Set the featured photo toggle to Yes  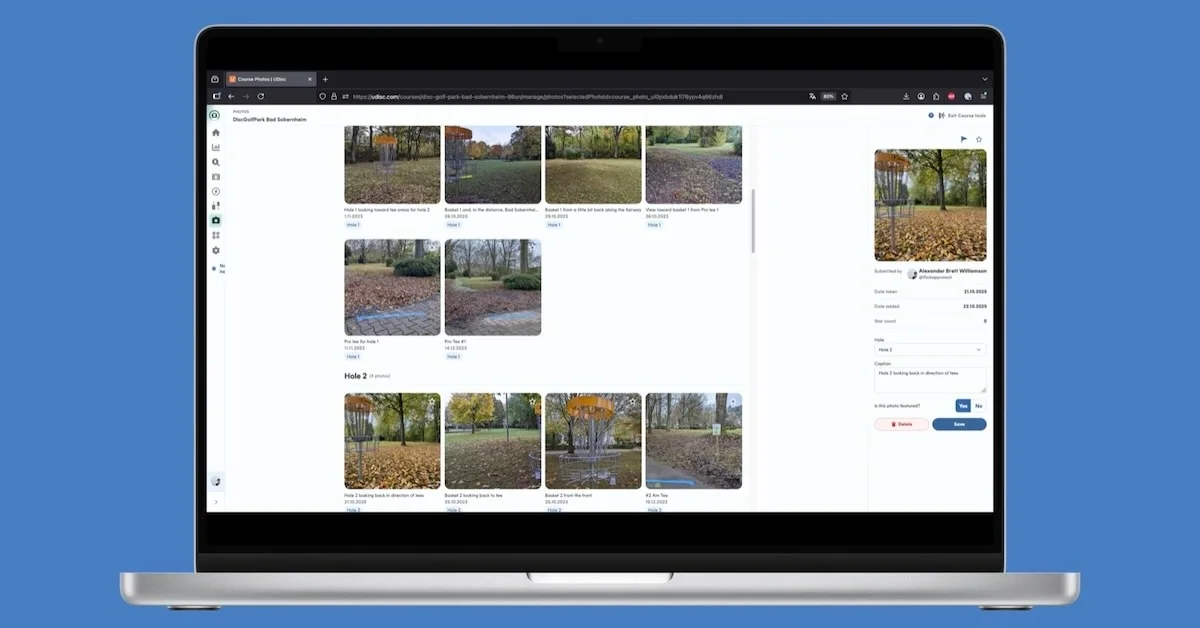[x=963, y=407]
